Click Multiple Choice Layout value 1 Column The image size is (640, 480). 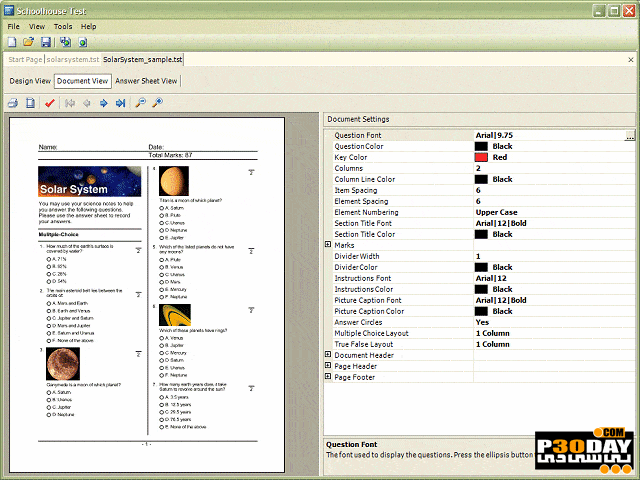coord(493,333)
